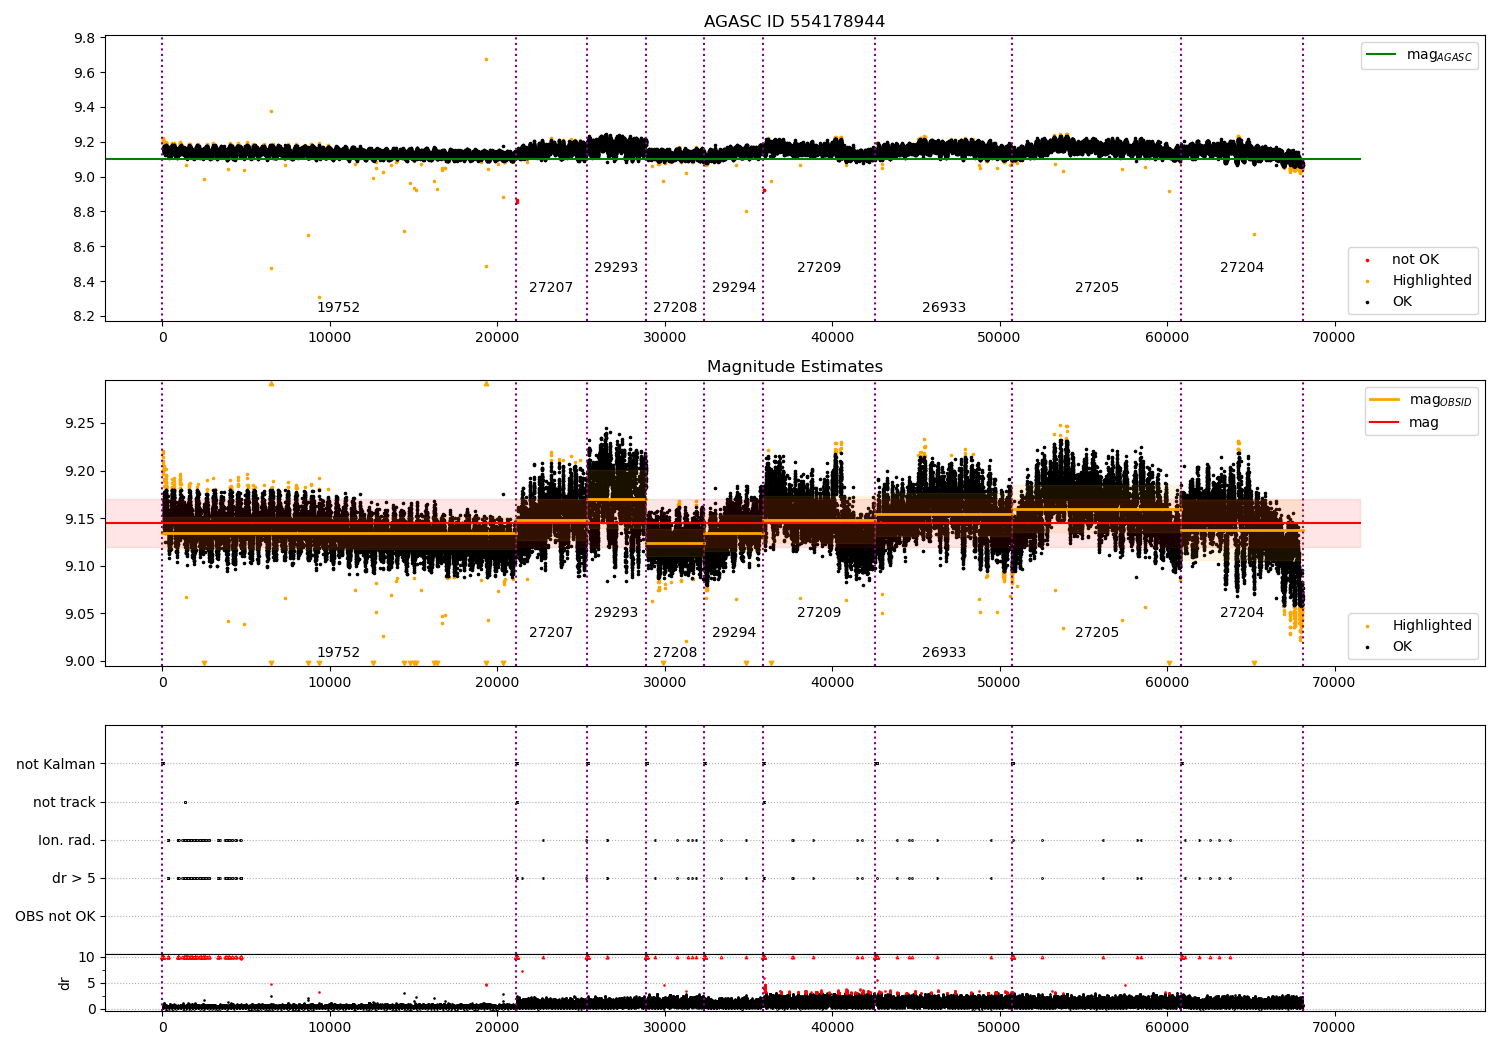This screenshot has height=1050, width=1500.
Task: Click the 8.2 y-axis tick label
Action: (x=85, y=317)
